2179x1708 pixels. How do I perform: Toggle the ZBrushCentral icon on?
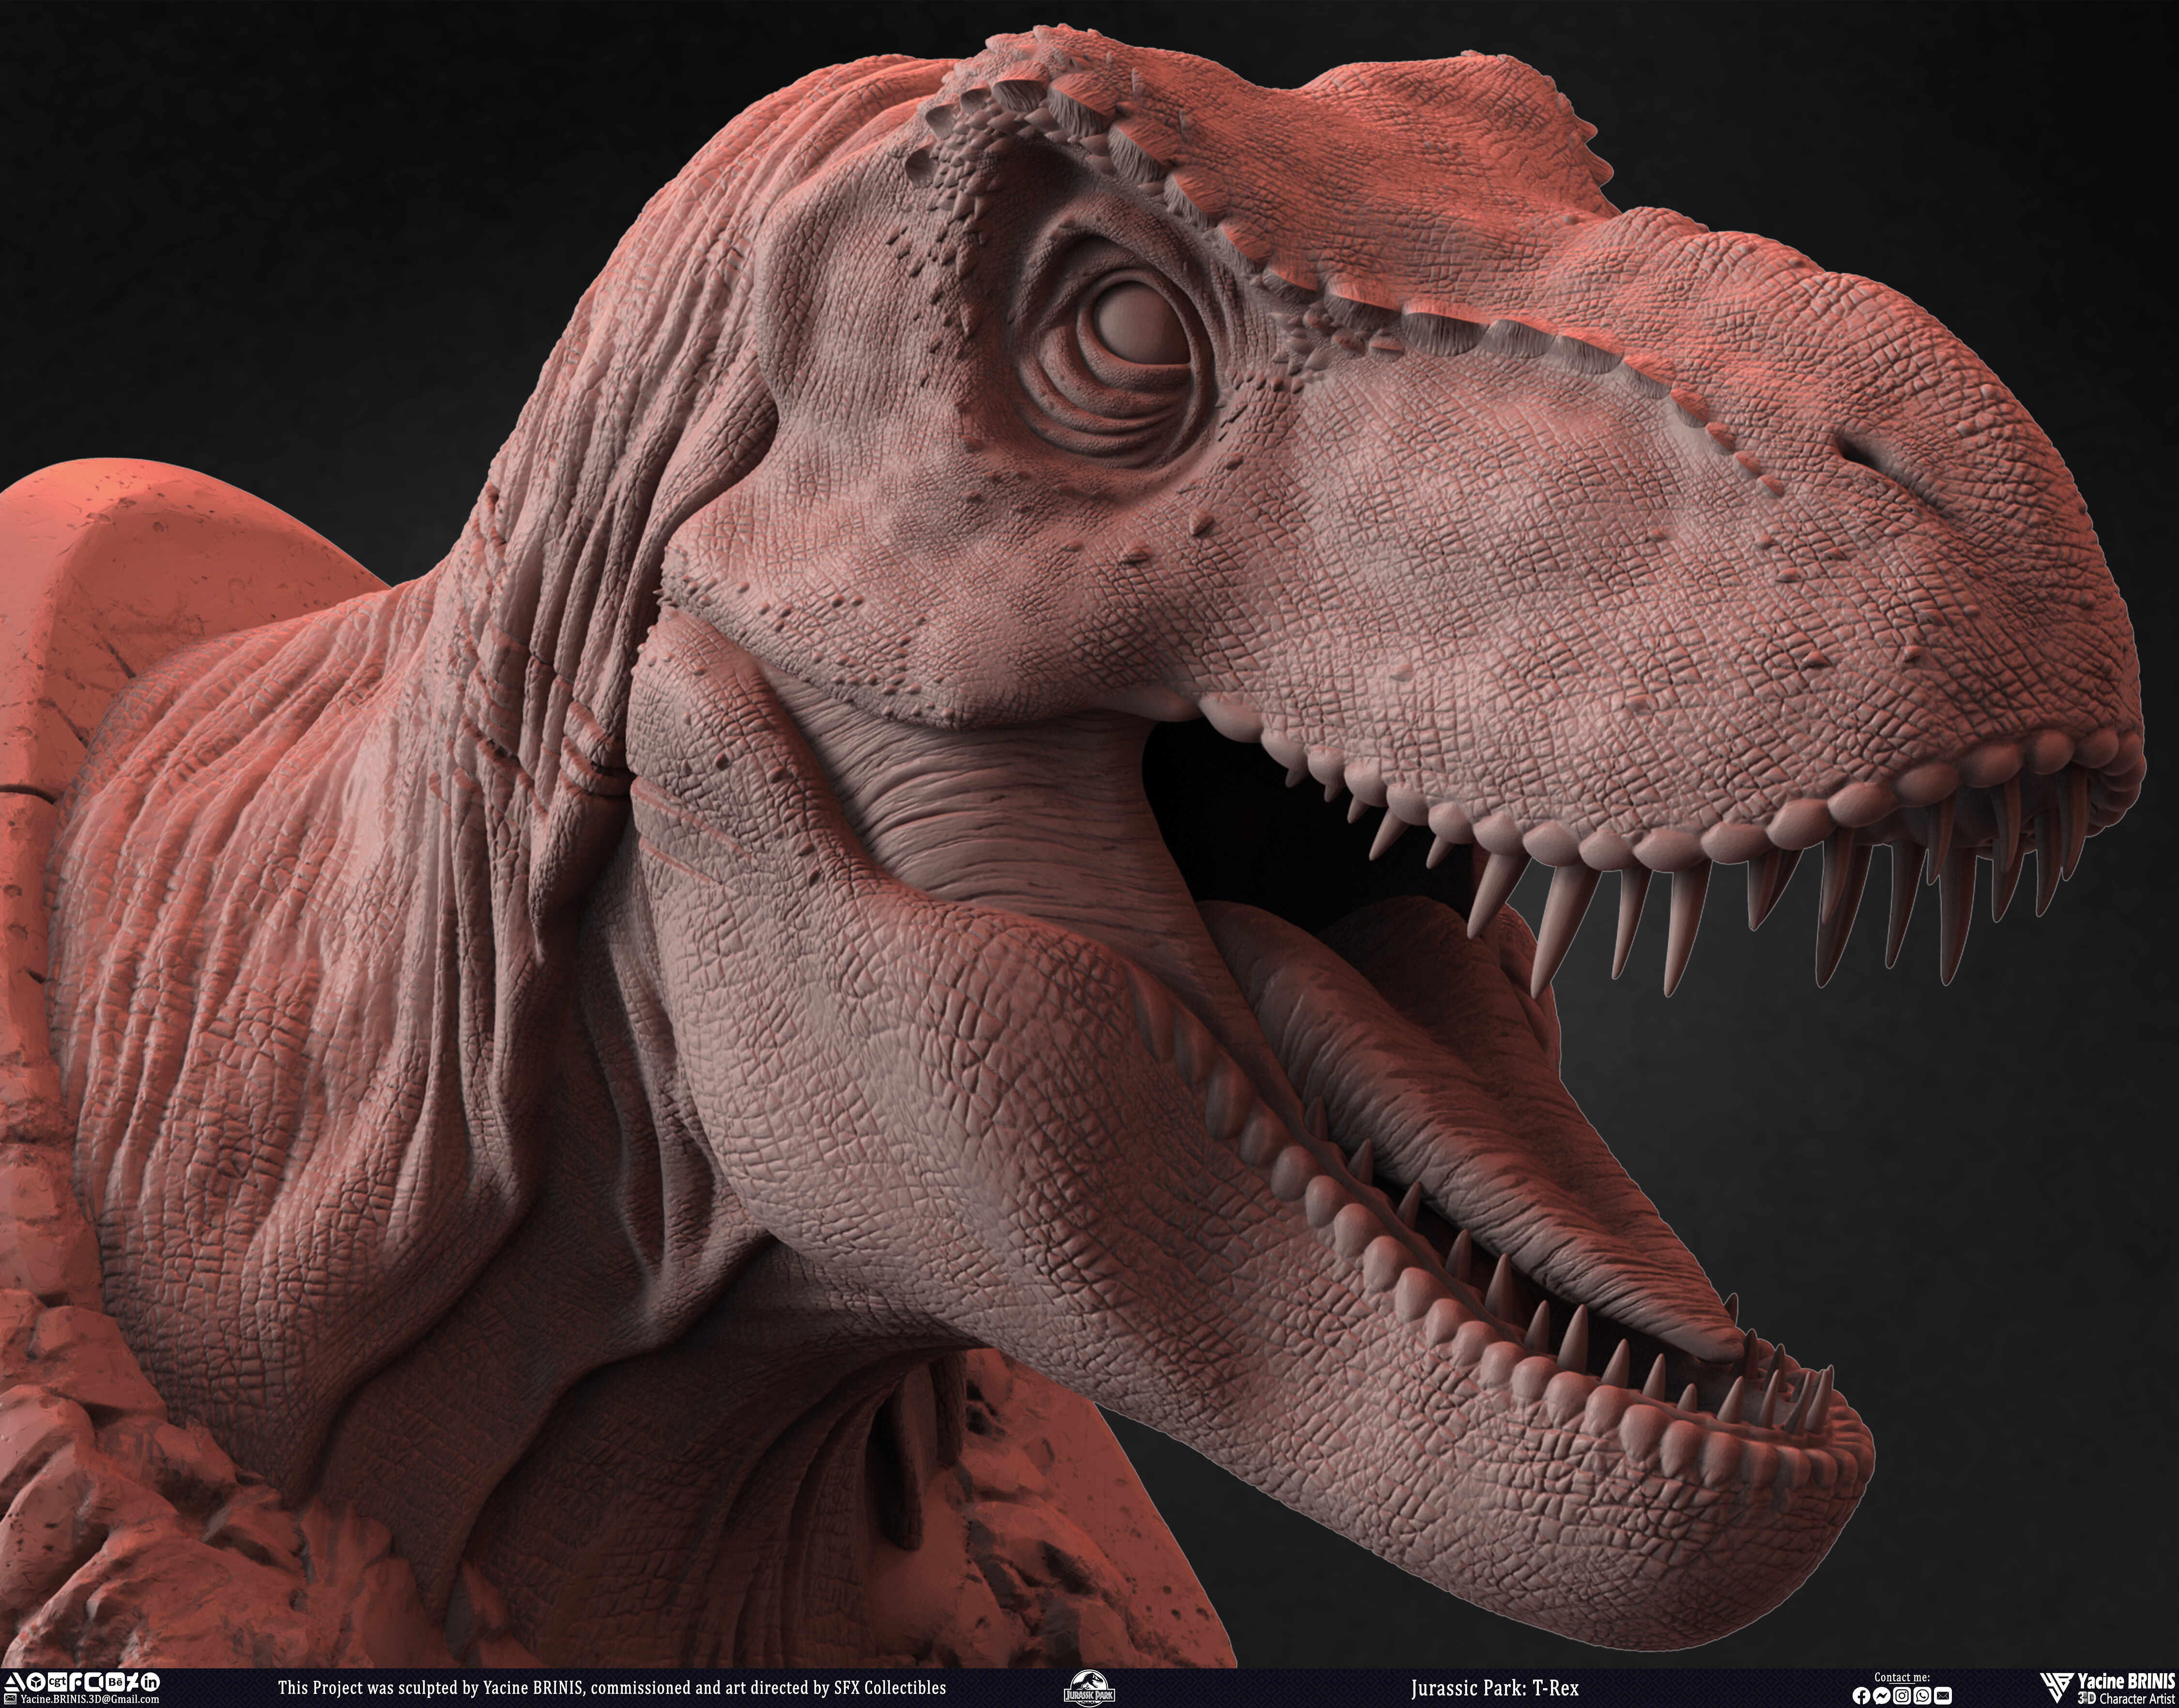click(x=133, y=1683)
